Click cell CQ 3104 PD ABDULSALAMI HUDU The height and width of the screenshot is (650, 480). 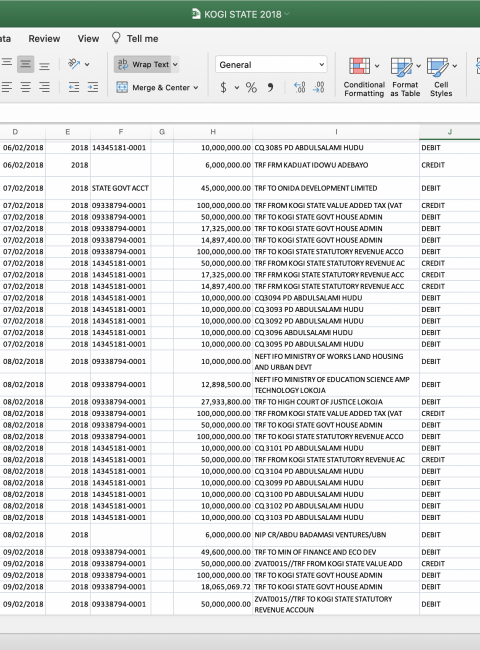click(336, 471)
